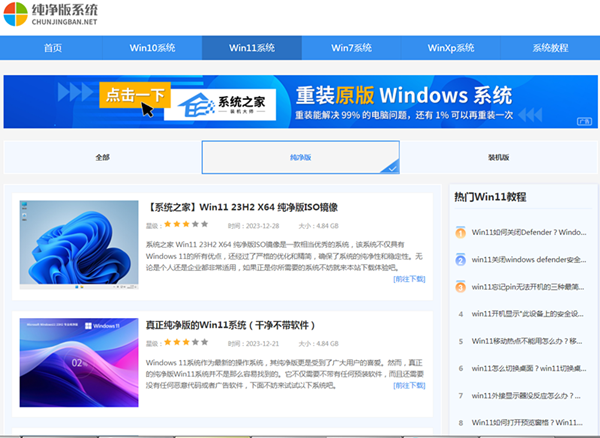Image resolution: width=600 pixels, height=438 pixels.
Task: Open the 首页 navigation tab
Action: click(53, 48)
